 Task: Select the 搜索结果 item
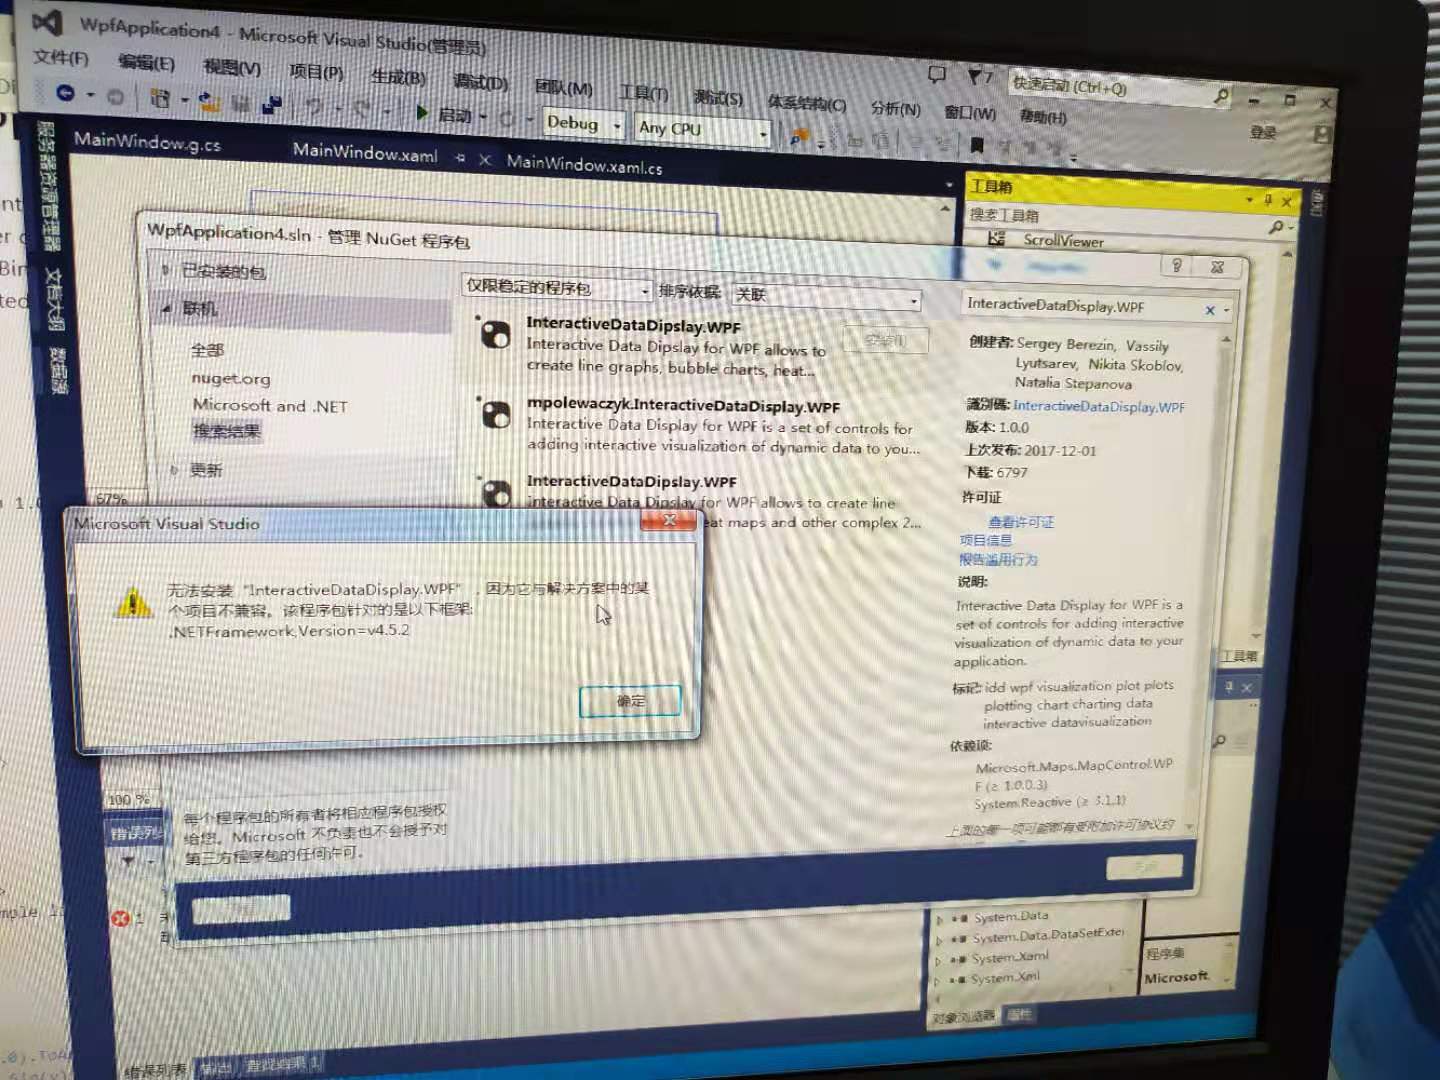tap(227, 431)
